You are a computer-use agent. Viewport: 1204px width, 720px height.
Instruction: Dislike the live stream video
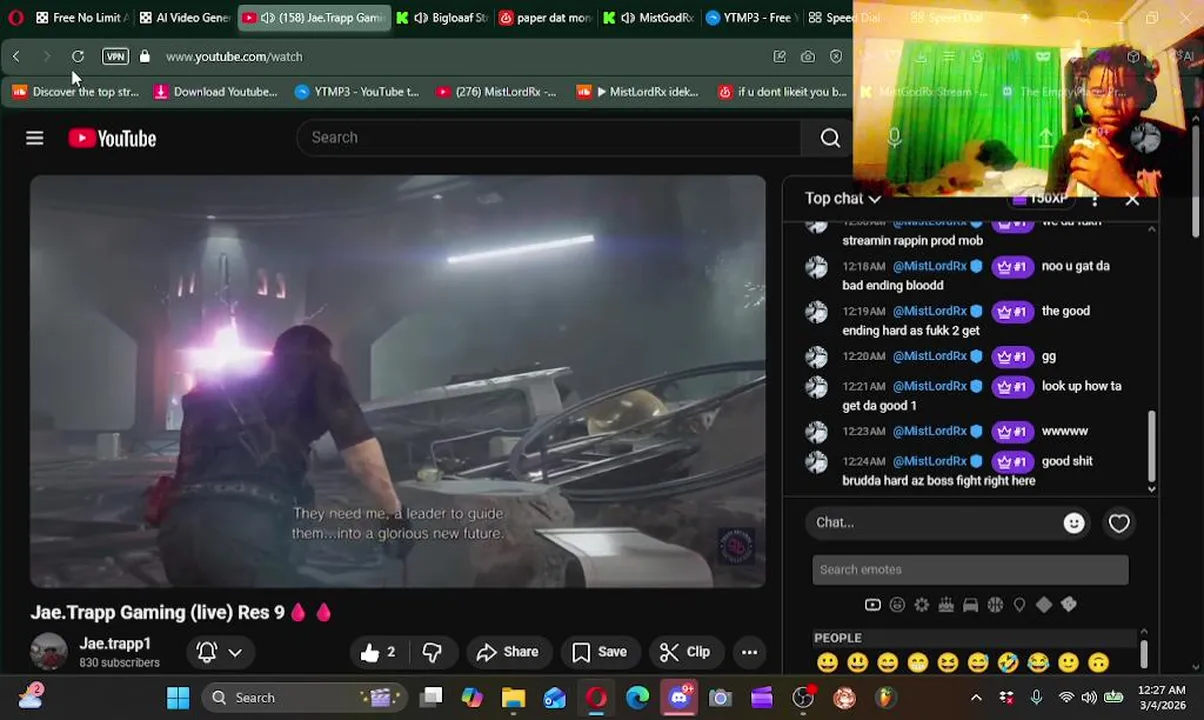click(432, 652)
